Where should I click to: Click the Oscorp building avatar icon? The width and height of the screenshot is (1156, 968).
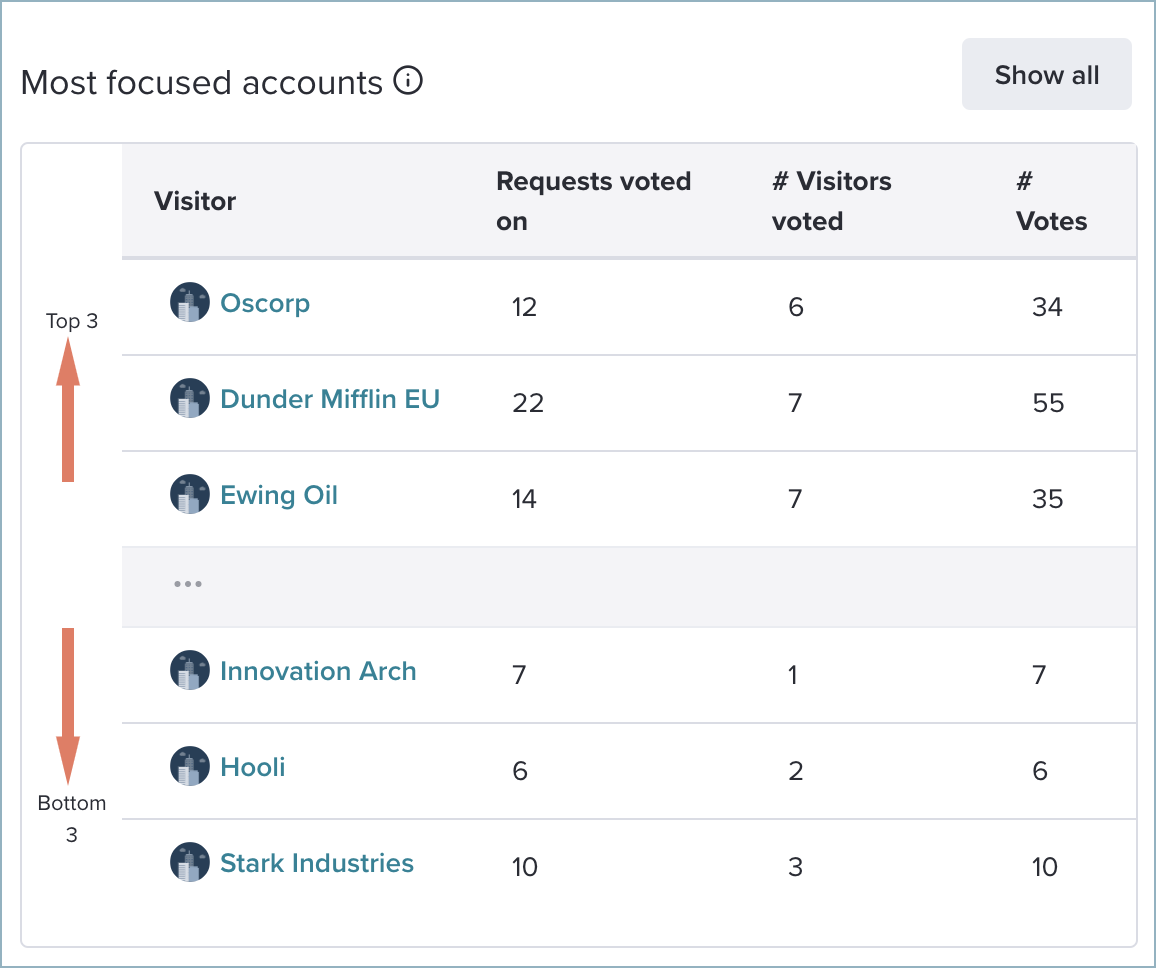tap(190, 302)
